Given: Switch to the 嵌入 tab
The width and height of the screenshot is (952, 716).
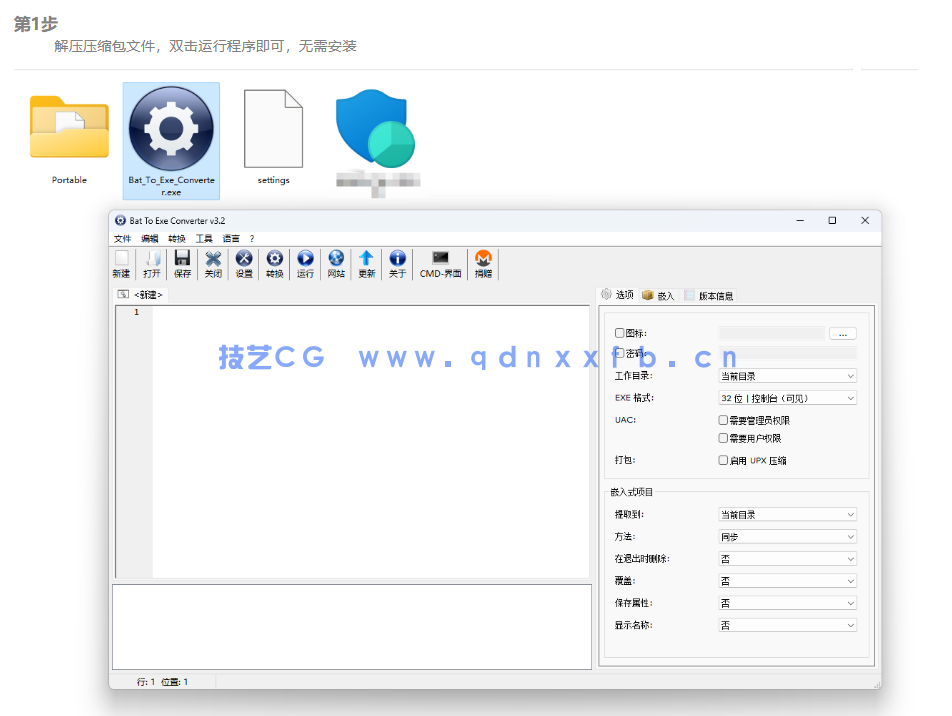Looking at the screenshot, I should coord(659,294).
